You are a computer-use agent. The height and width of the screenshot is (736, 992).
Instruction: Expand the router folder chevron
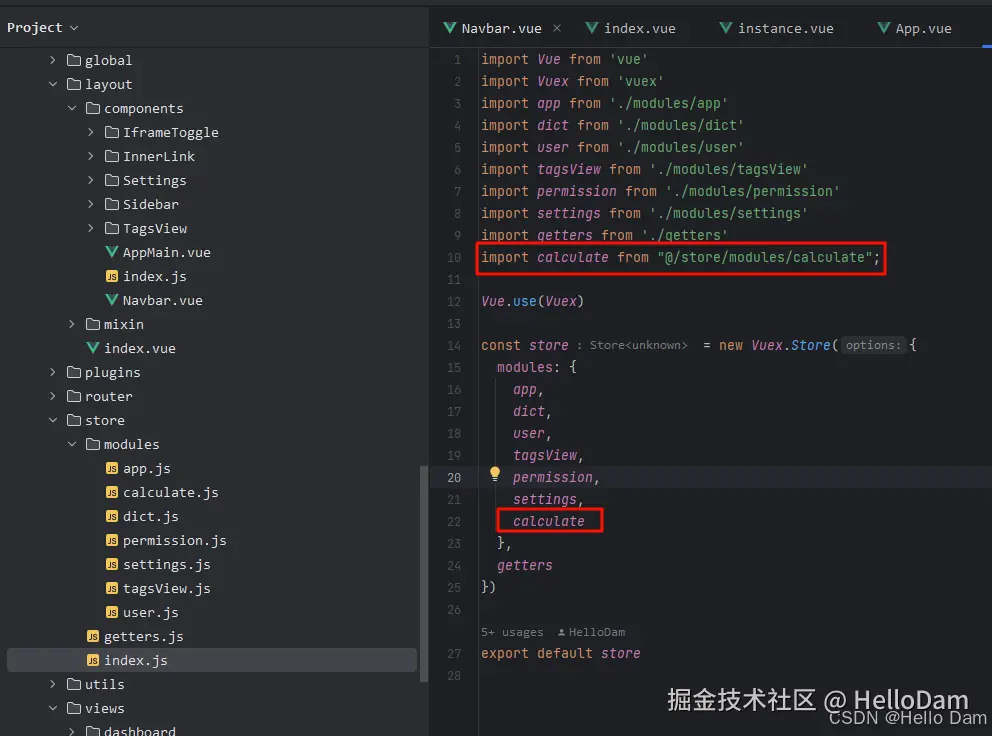click(53, 396)
